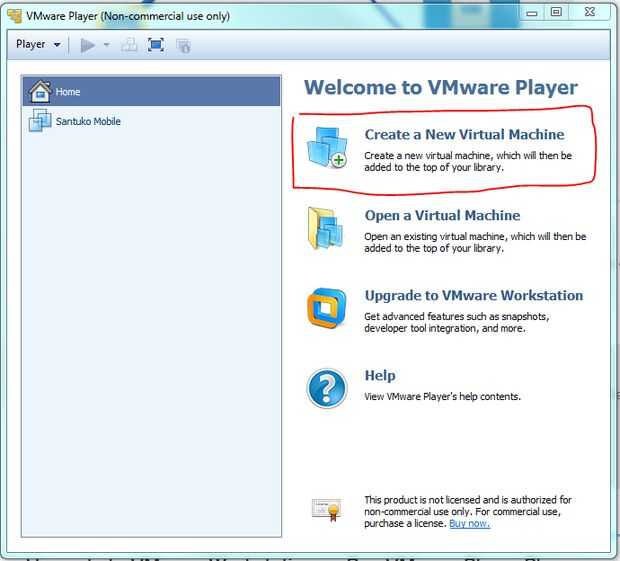Click the Santuko Mobile VM icon
Screen dimensions: 620x561
pyautogui.click(x=40, y=120)
